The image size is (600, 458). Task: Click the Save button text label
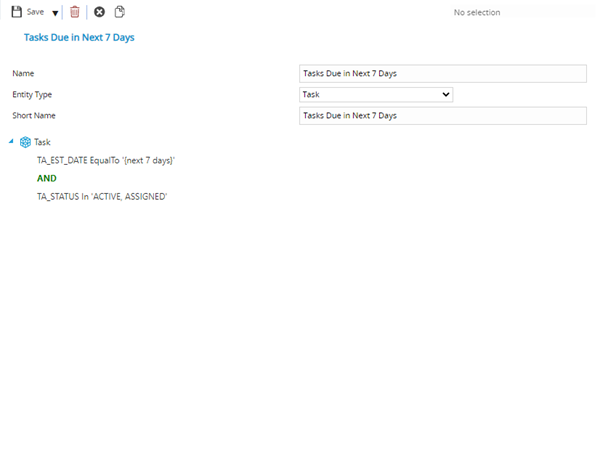[x=35, y=12]
